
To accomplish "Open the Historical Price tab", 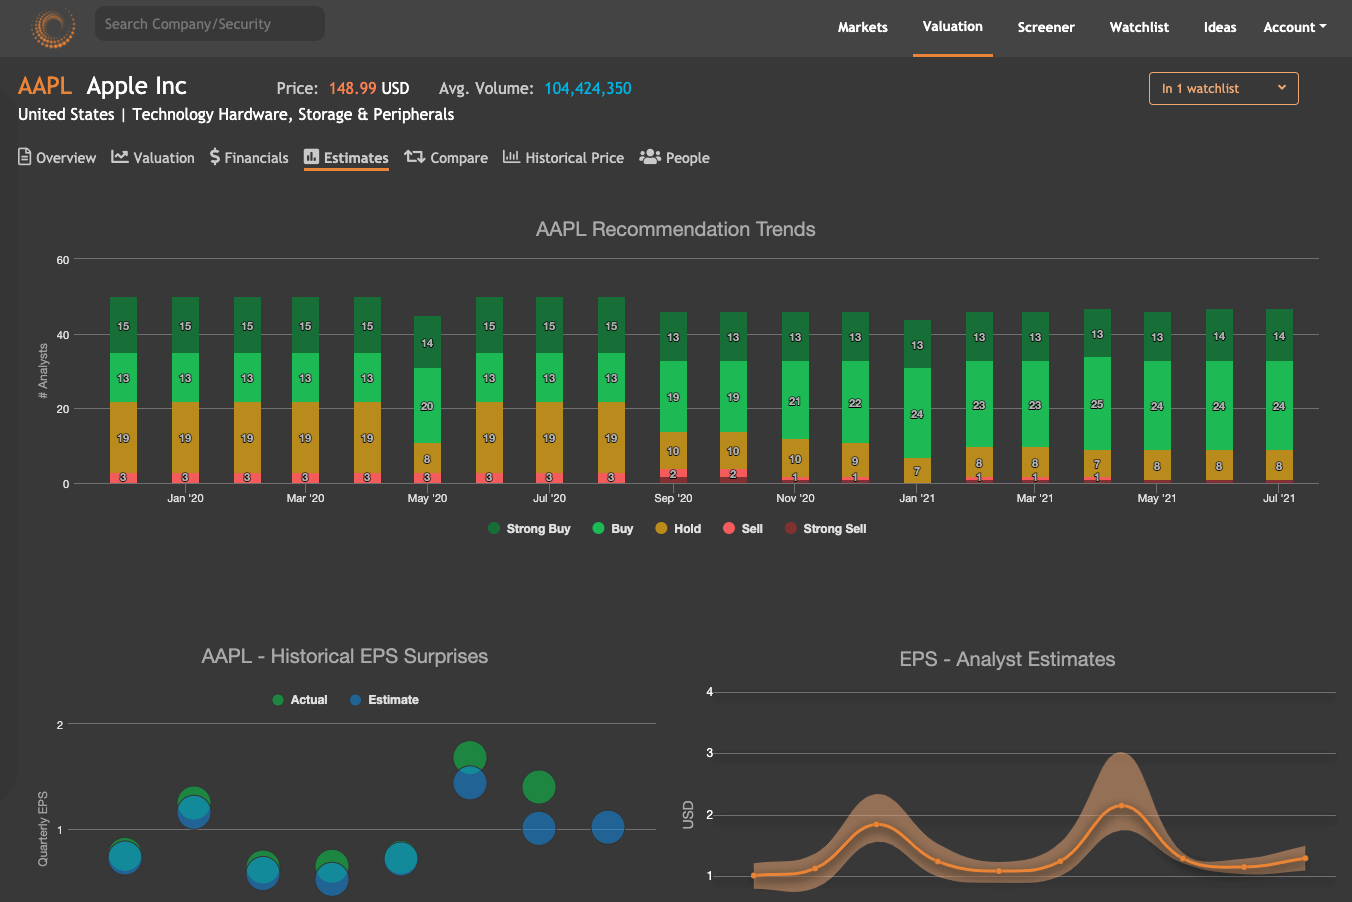I will pyautogui.click(x=563, y=158).
